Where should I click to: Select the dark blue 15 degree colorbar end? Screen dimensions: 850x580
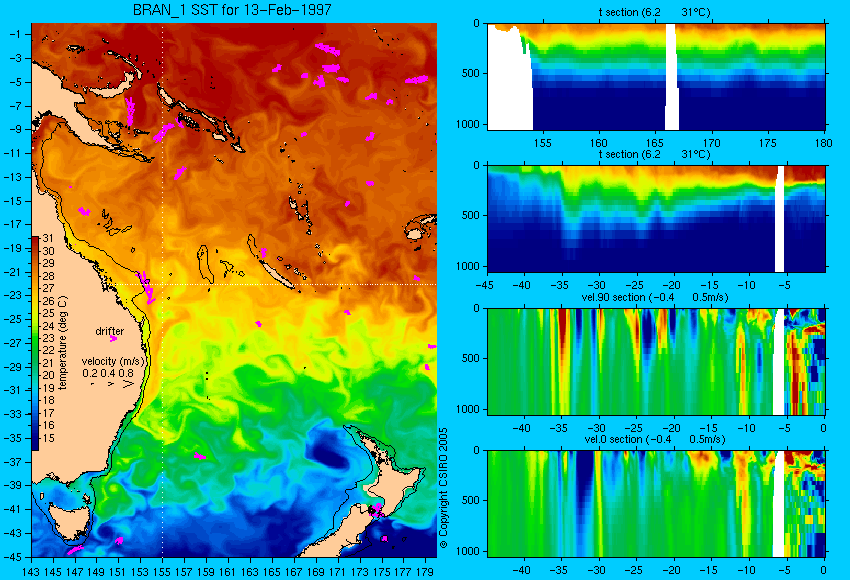35,442
